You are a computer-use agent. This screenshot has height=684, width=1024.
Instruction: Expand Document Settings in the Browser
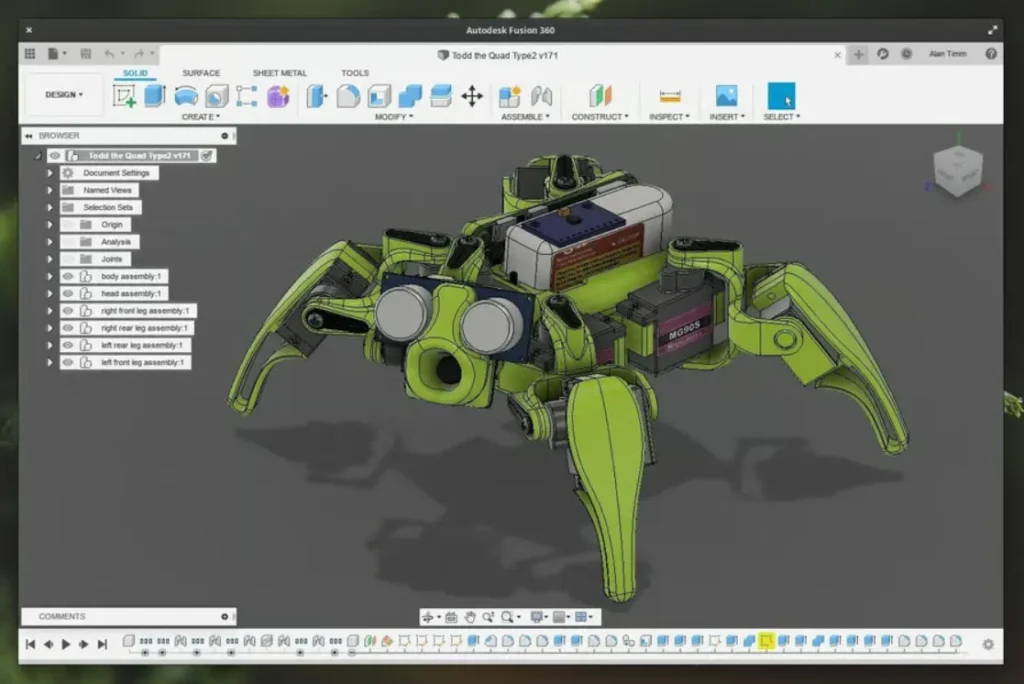coord(48,172)
